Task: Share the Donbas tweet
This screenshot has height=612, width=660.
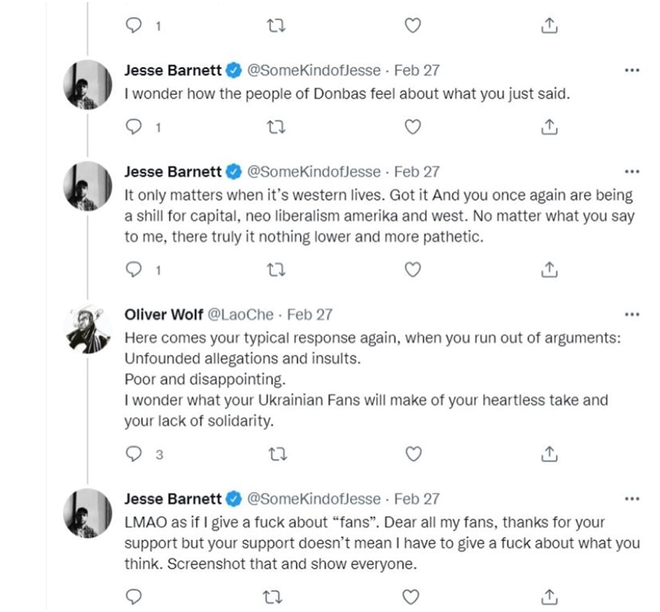Action: (x=548, y=127)
